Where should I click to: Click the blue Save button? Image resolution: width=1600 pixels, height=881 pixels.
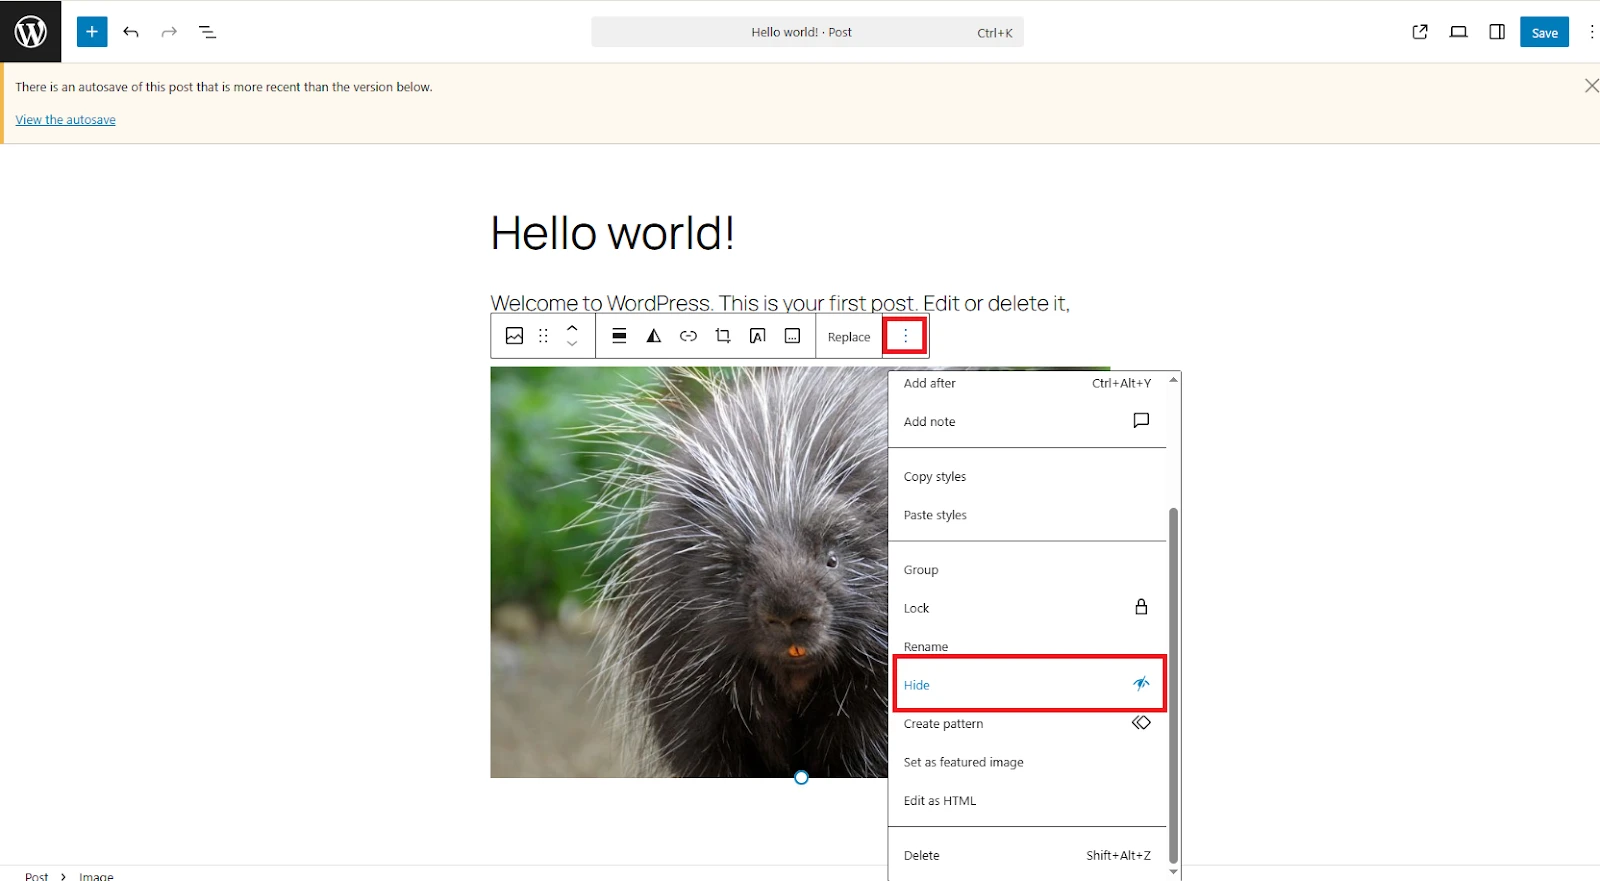coord(1544,32)
